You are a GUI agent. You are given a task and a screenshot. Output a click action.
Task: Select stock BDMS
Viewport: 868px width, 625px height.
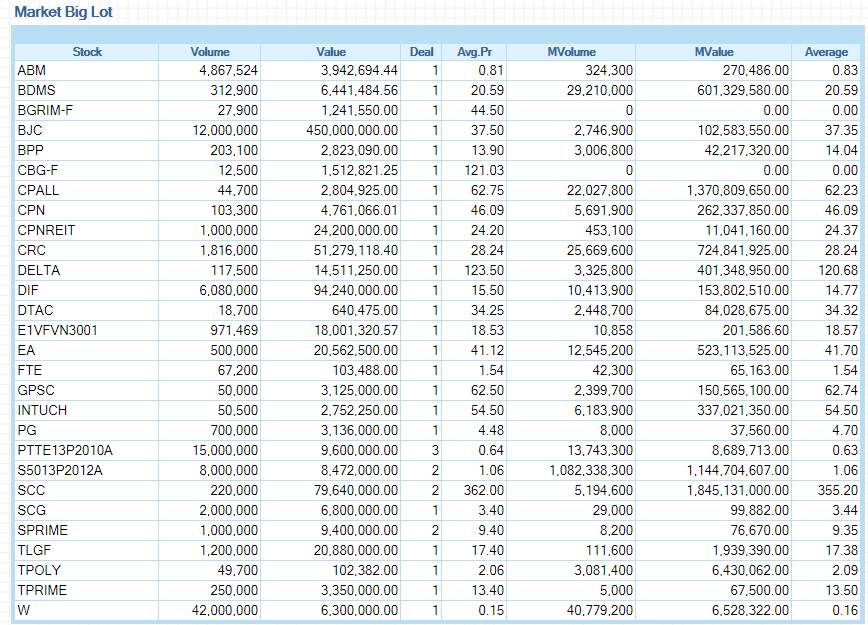pyautogui.click(x=37, y=91)
